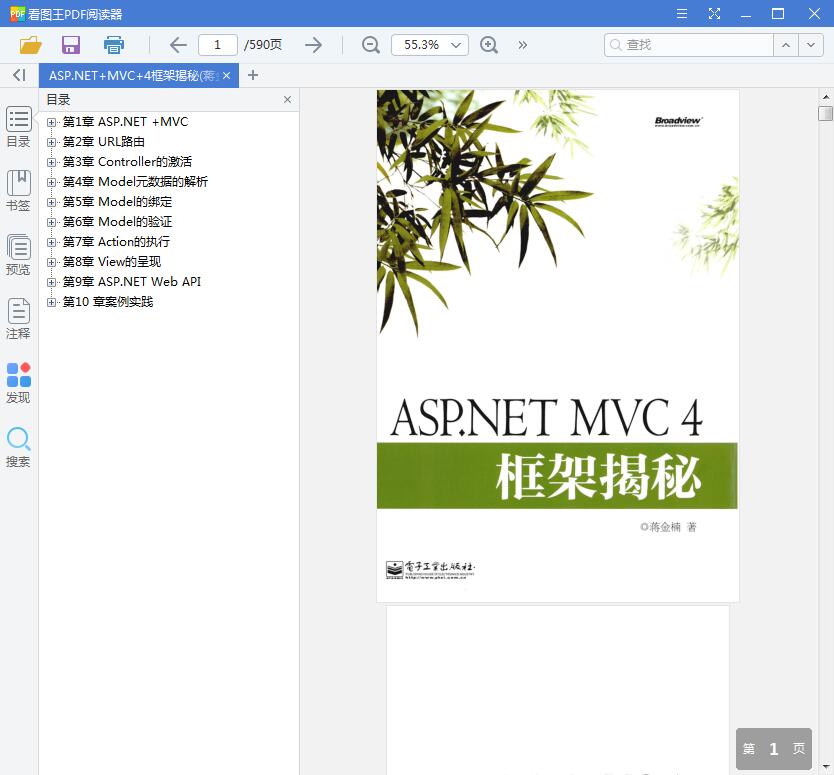Click the book cover page thumbnail
The height and width of the screenshot is (775, 834).
click(557, 346)
